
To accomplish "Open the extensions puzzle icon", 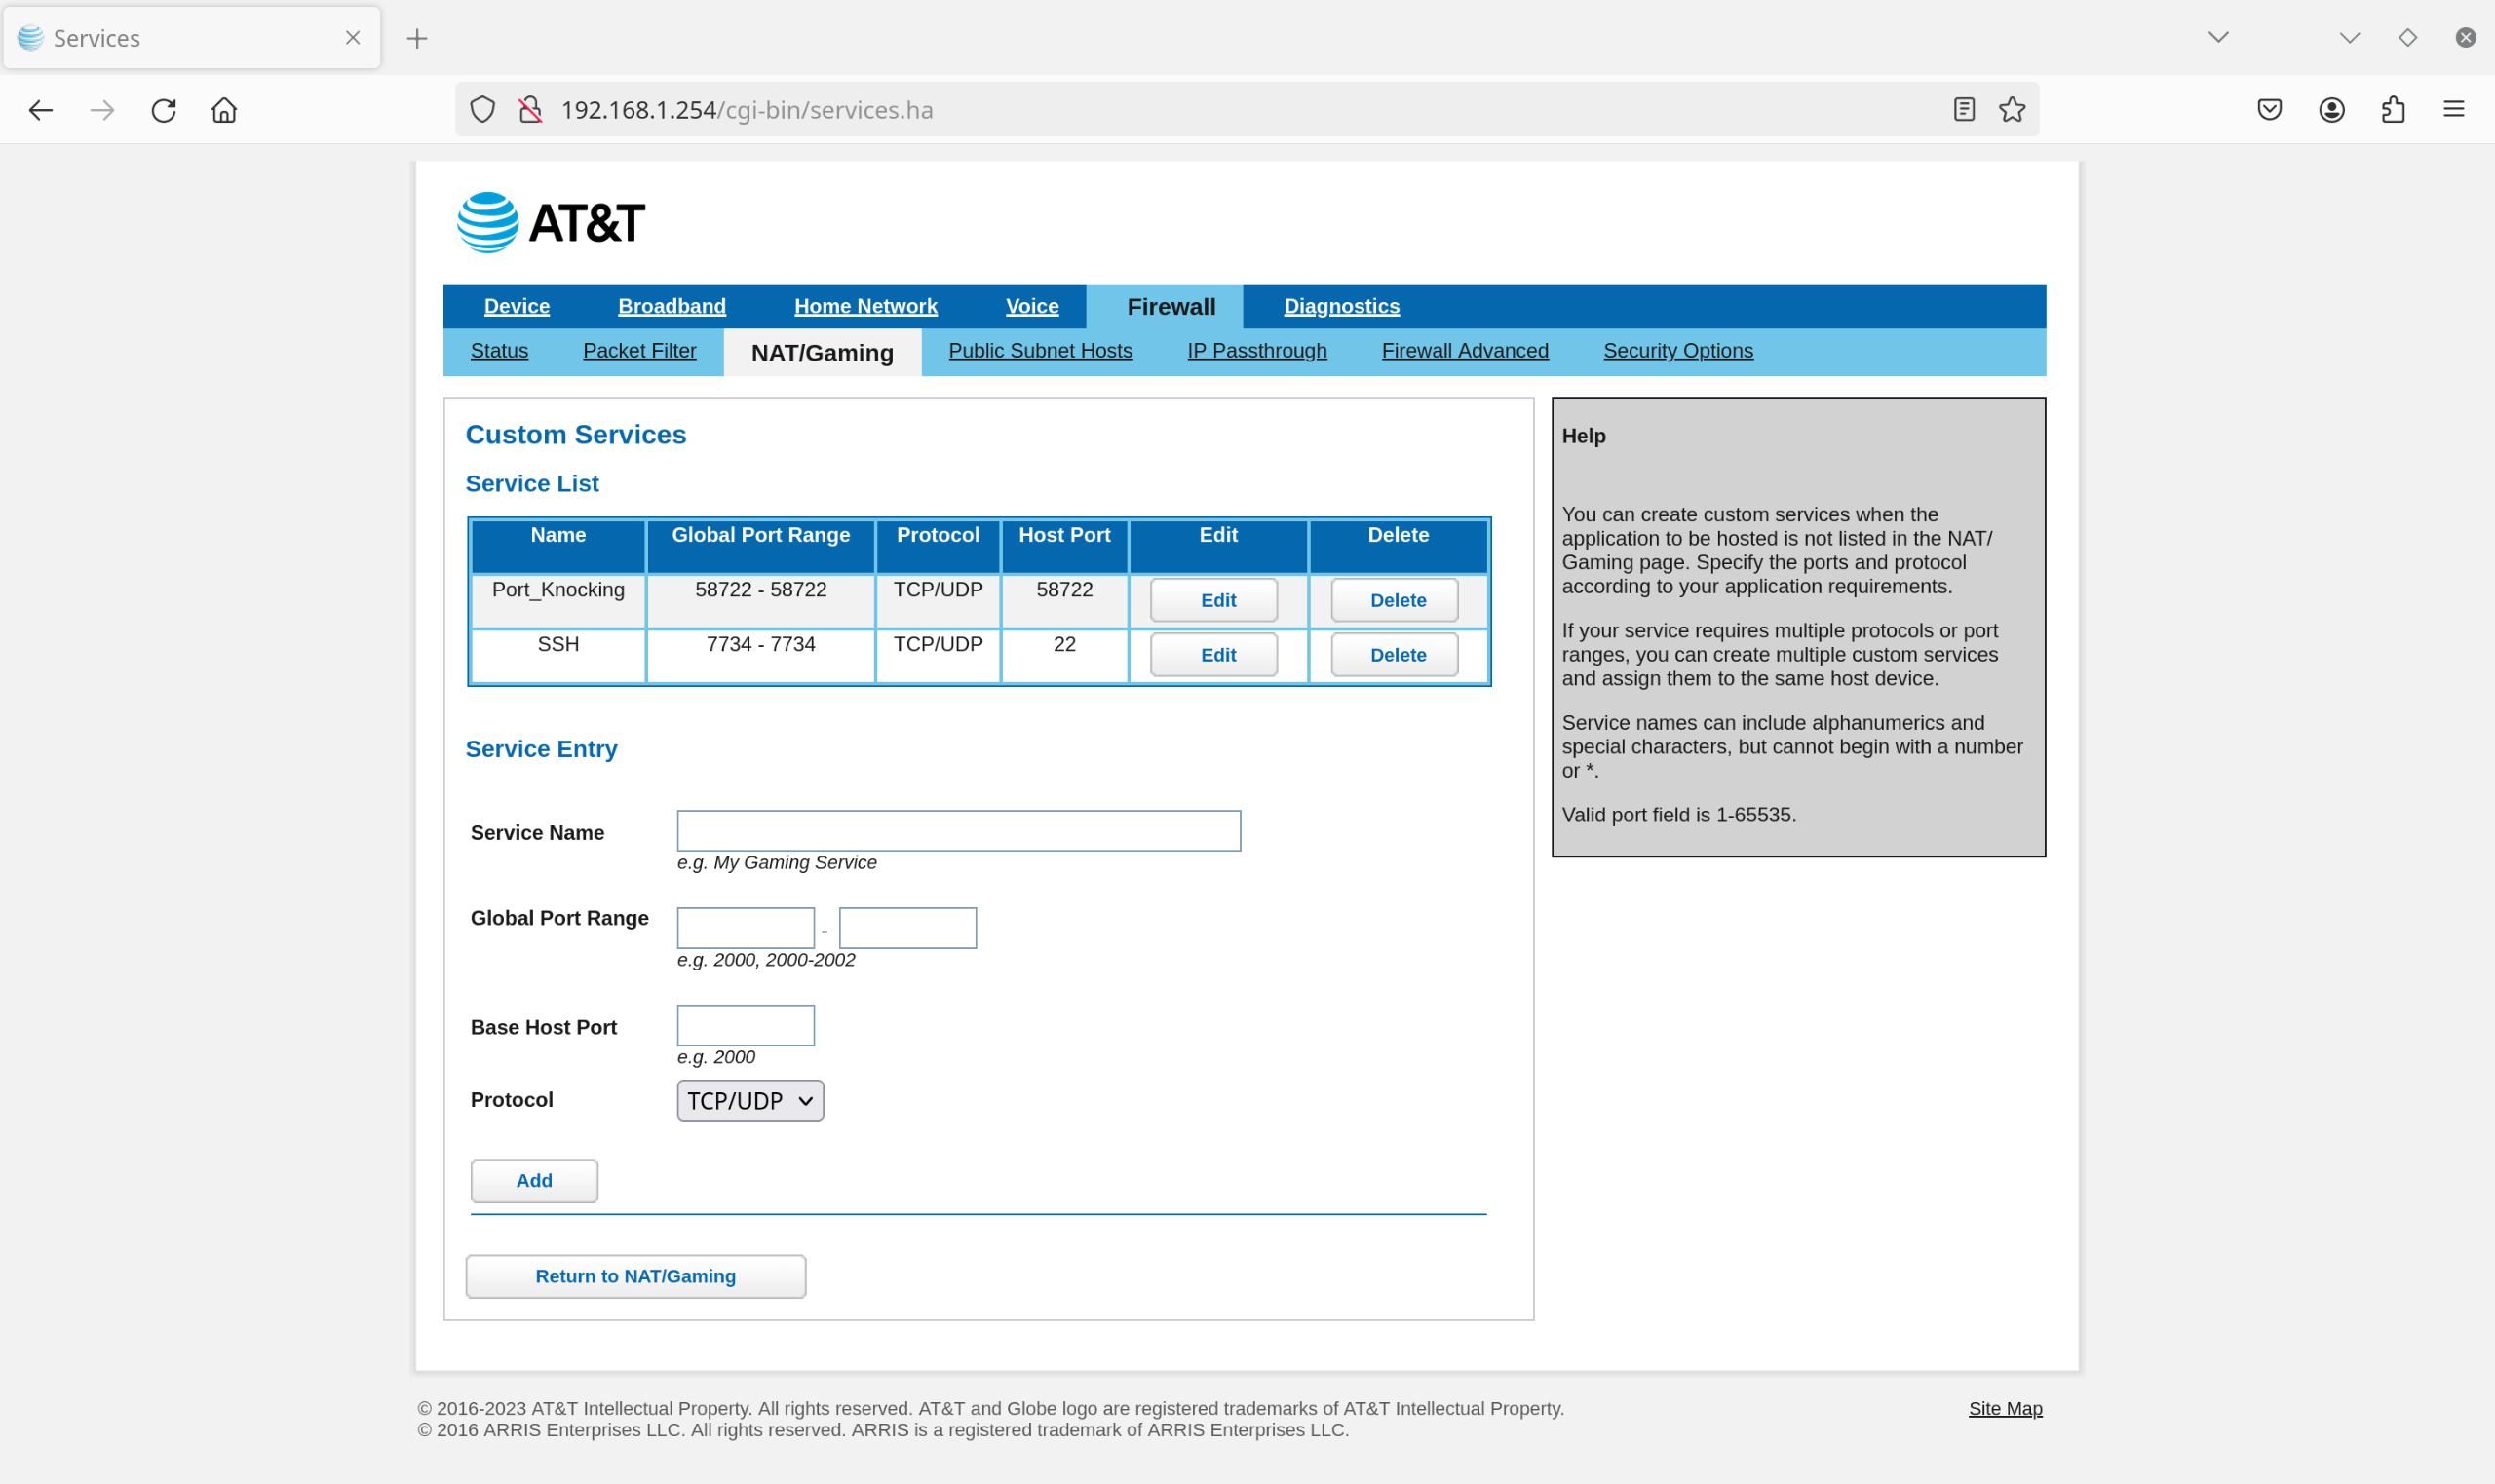I will point(2393,110).
